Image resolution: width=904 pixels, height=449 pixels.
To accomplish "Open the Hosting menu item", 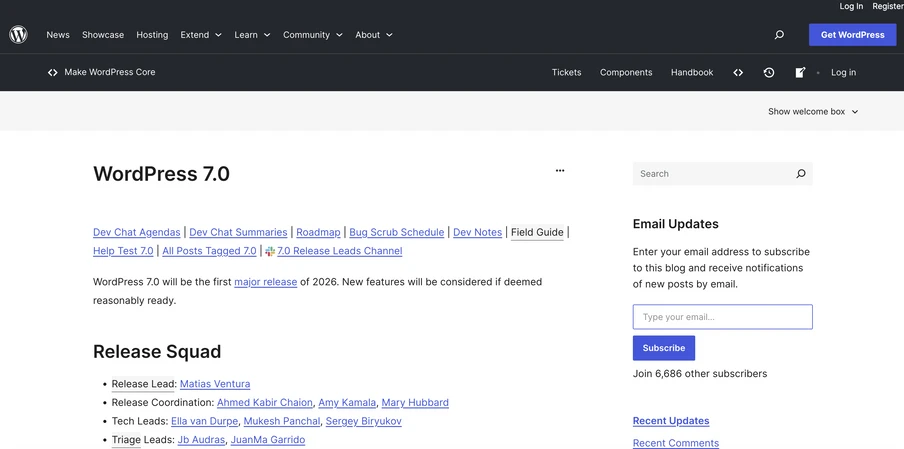I will click(152, 35).
